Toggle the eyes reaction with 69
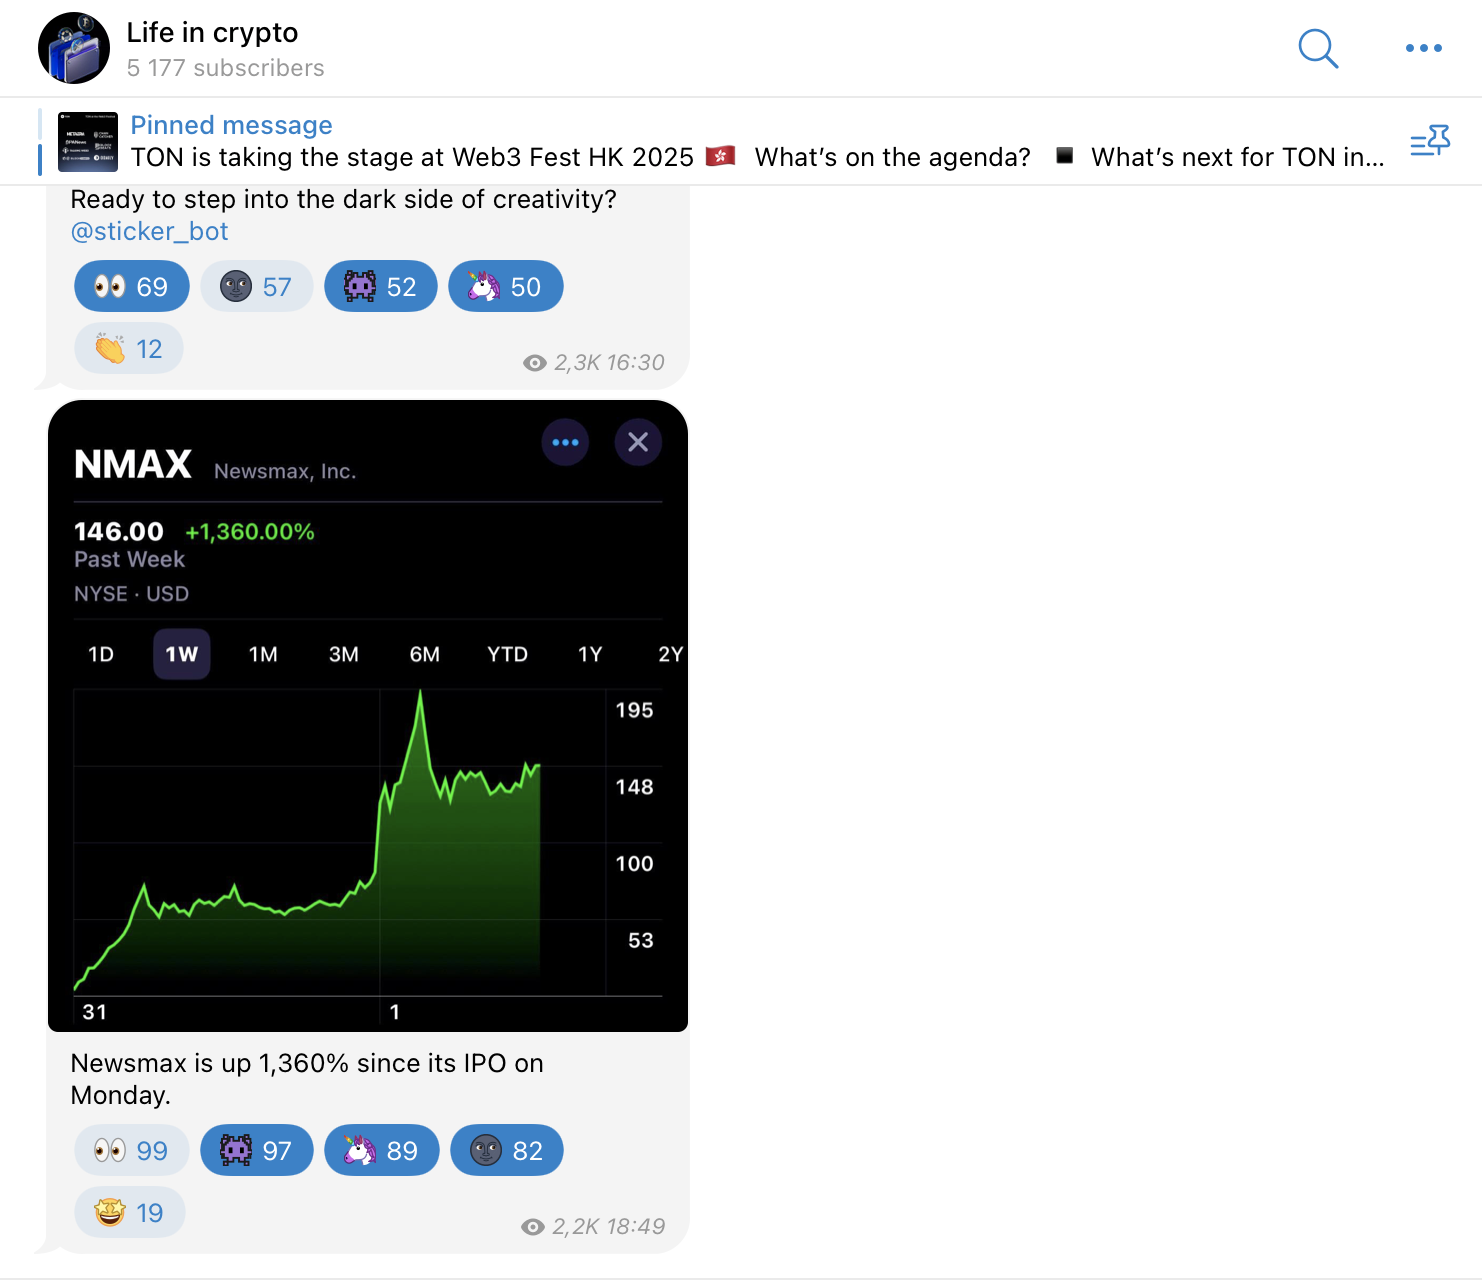The image size is (1482, 1282). (x=131, y=287)
